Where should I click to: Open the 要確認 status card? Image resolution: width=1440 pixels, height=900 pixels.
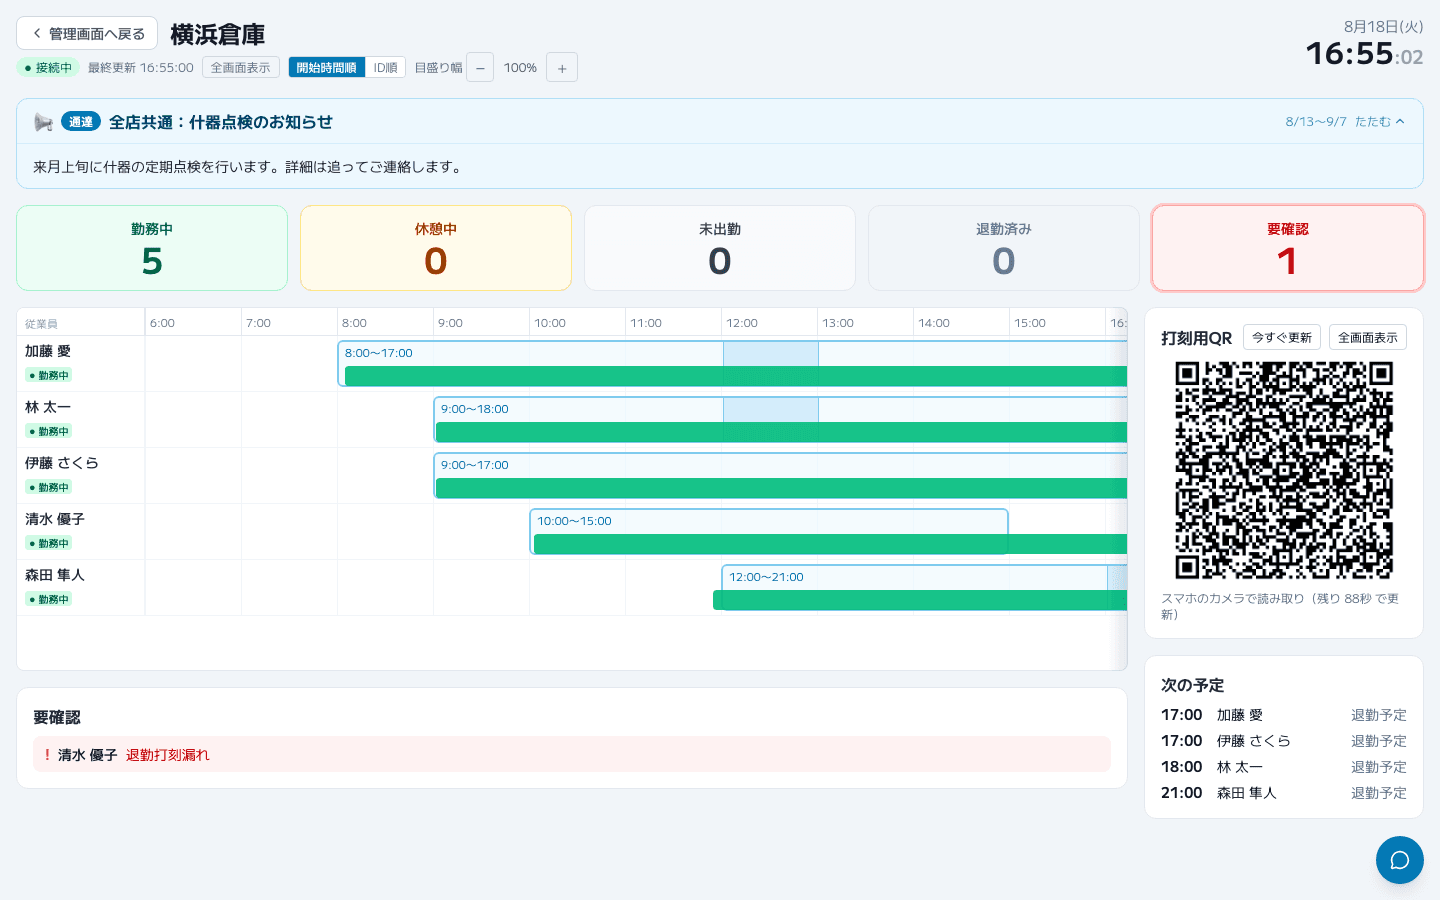[x=1288, y=248]
